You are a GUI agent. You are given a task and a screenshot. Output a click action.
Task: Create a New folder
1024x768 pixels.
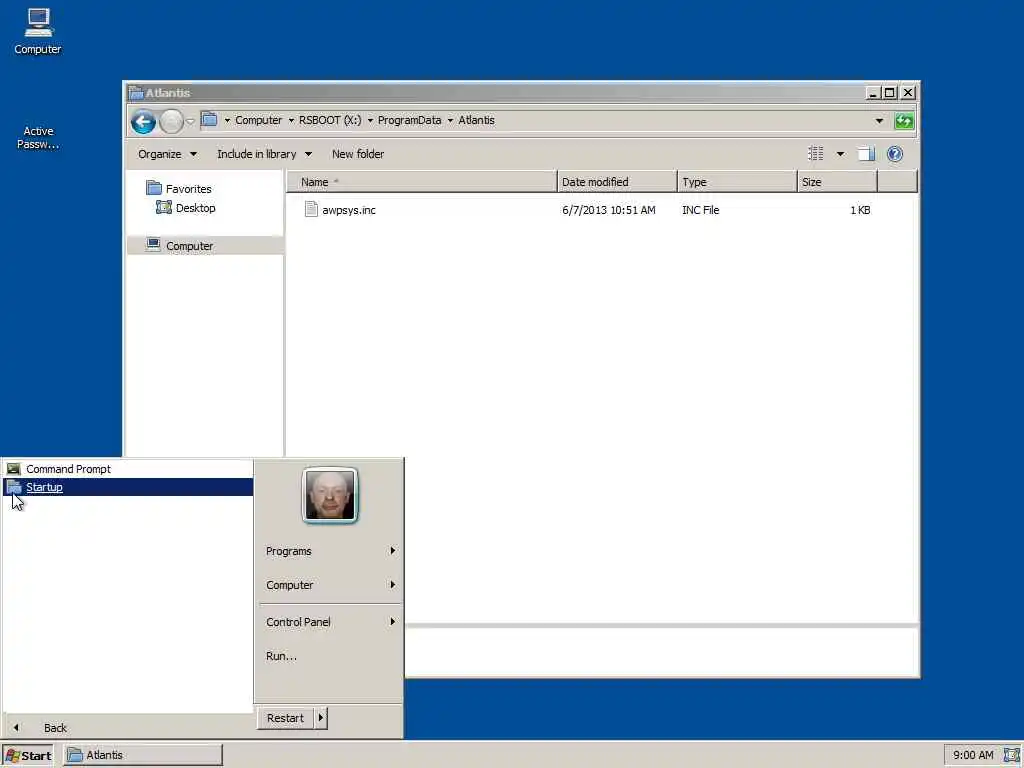pos(358,154)
